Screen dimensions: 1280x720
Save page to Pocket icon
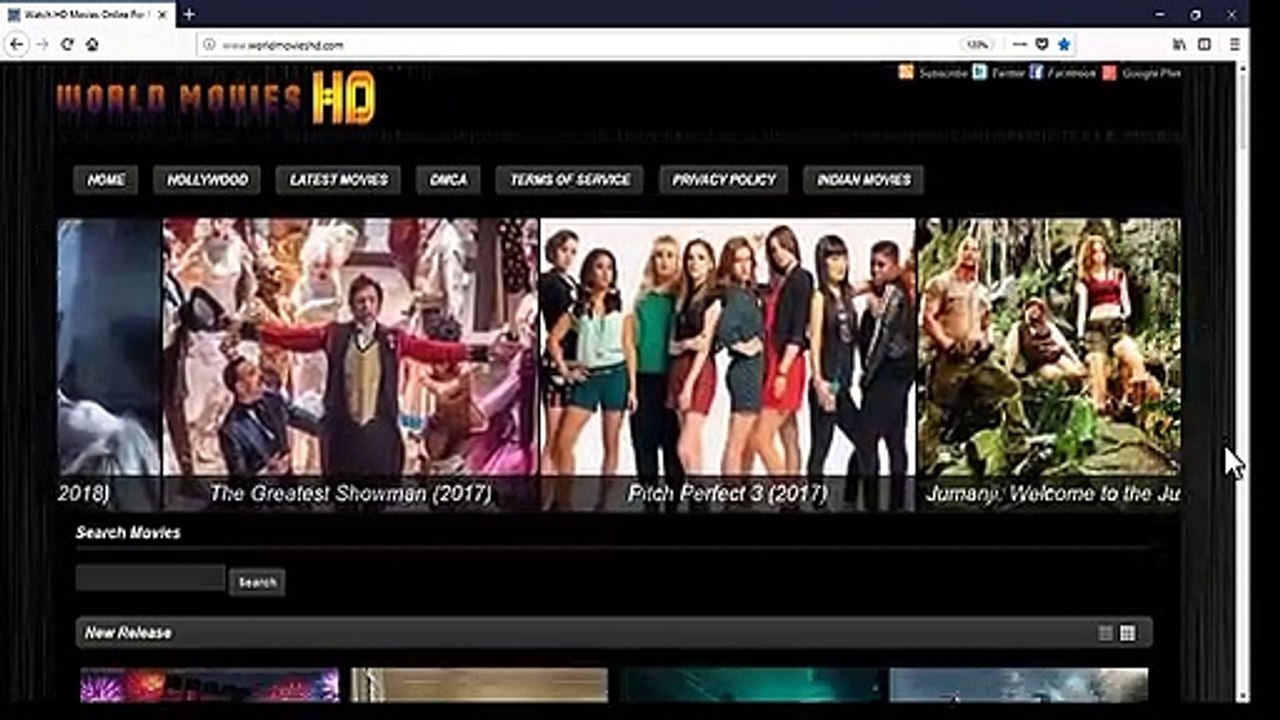pyautogui.click(x=1041, y=45)
